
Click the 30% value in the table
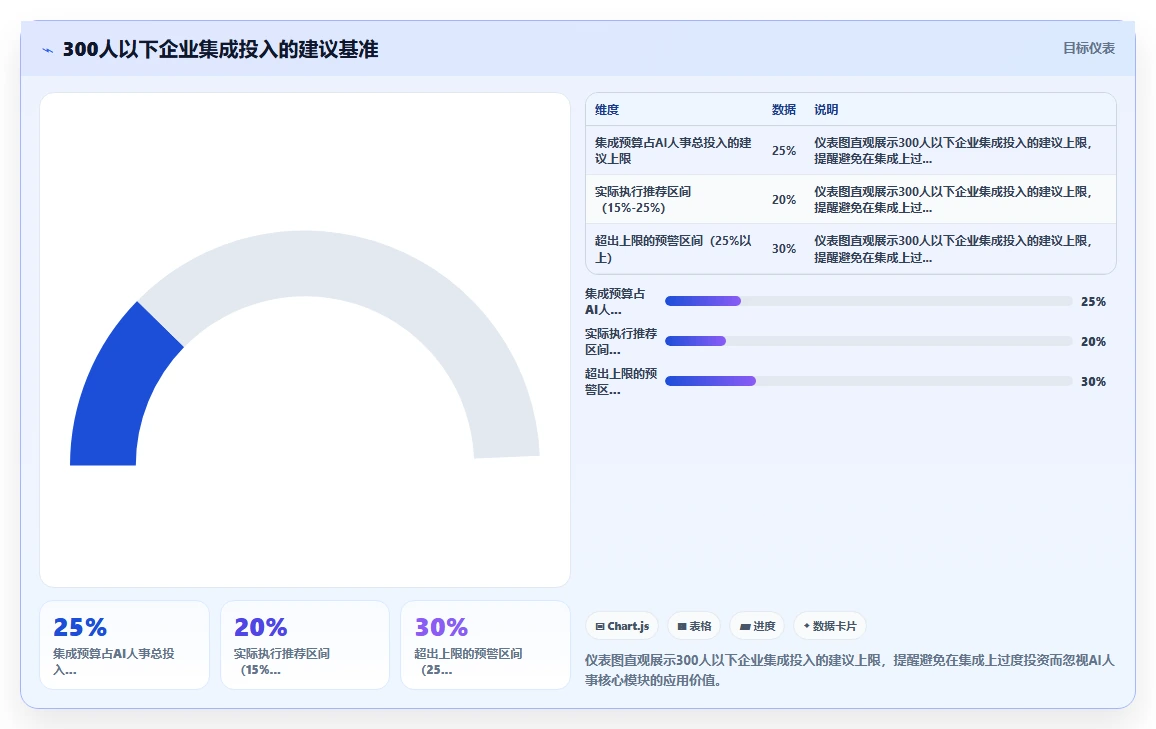tap(784, 249)
